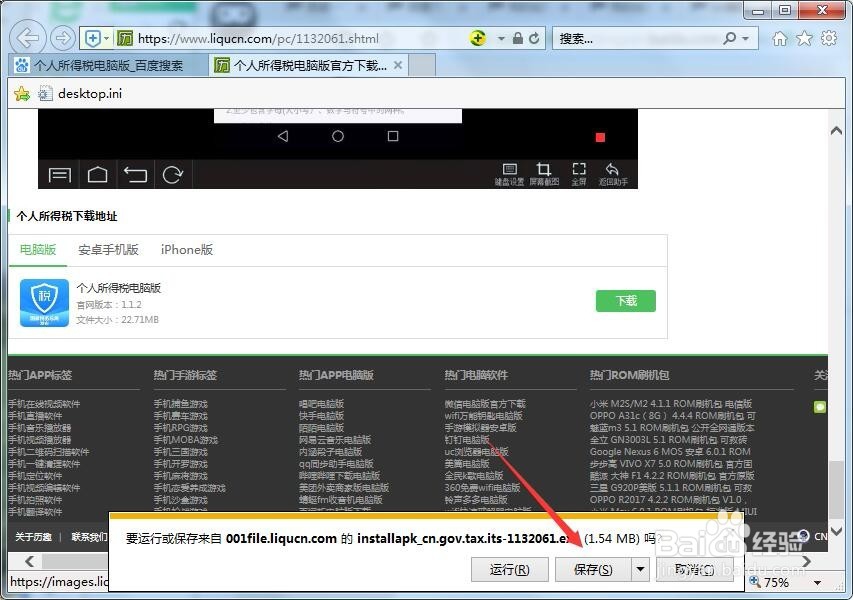This screenshot has height=600, width=853.
Task: Click 取消(C) Cancel button in download bar
Action: point(695,570)
